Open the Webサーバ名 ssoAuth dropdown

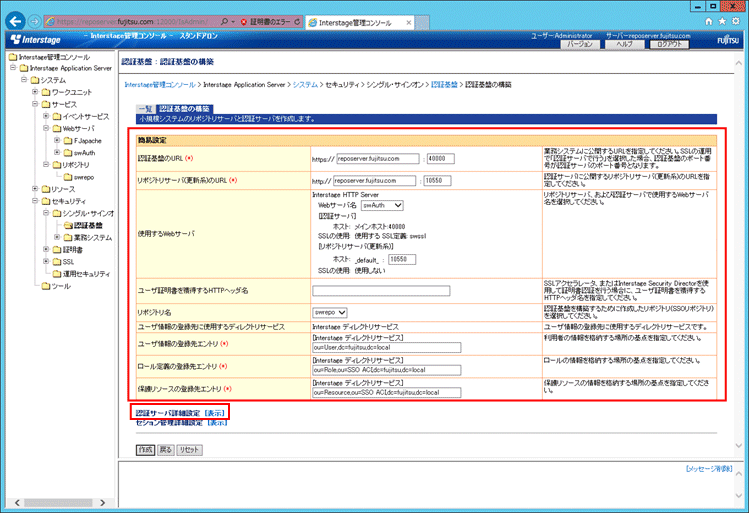(382, 205)
